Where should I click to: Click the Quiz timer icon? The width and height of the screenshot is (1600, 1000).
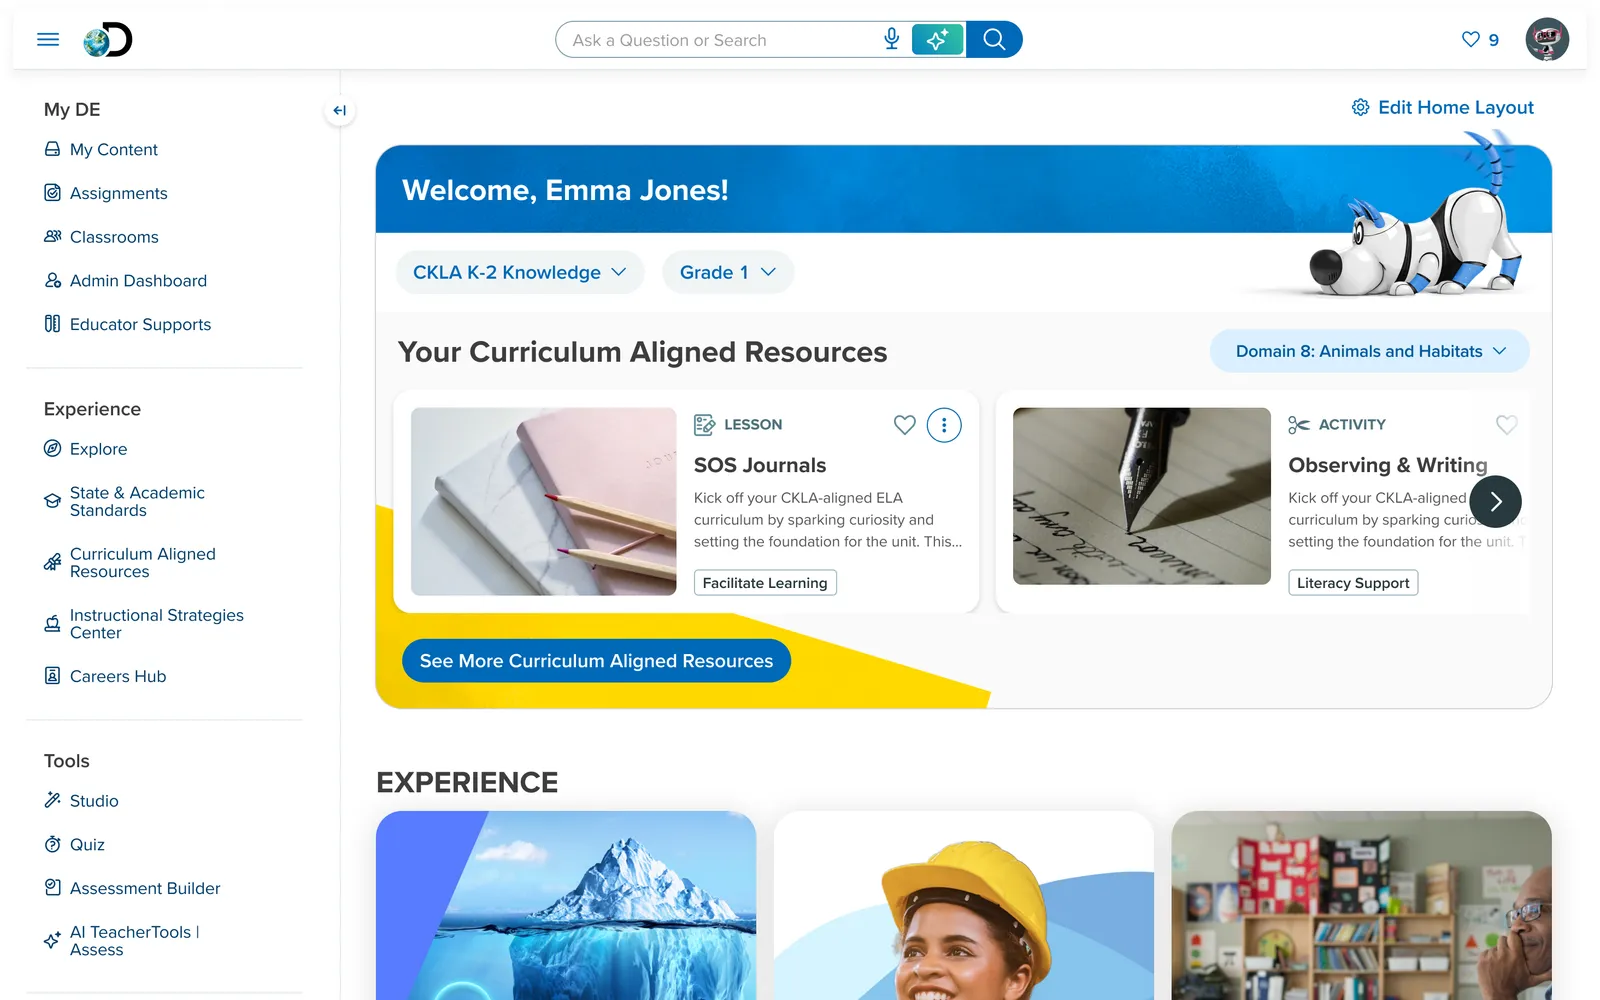(52, 844)
